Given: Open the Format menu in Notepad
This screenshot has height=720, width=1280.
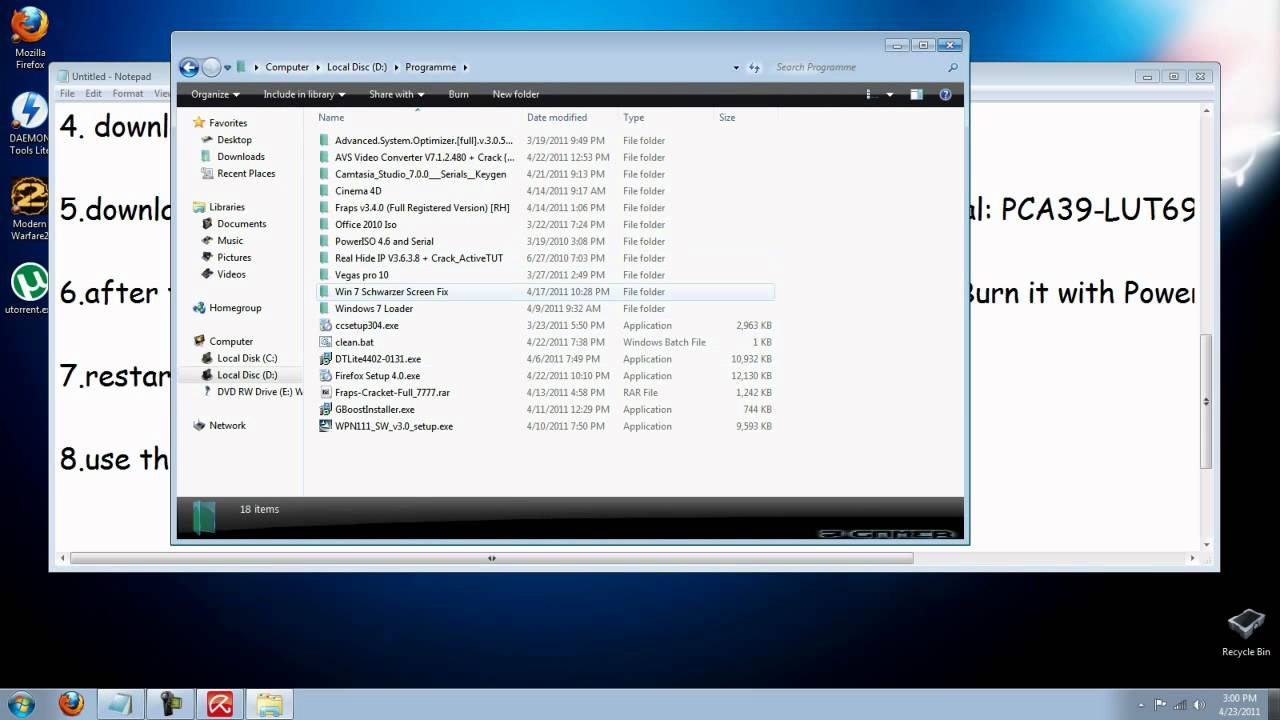Looking at the screenshot, I should [x=128, y=94].
